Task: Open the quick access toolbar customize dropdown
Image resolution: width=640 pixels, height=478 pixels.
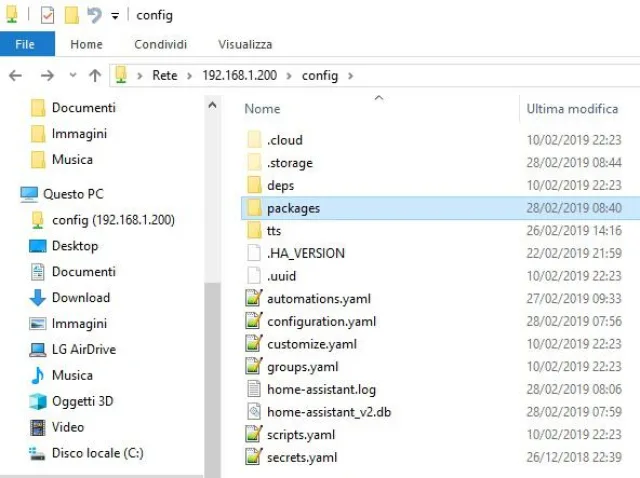Action: (x=115, y=16)
